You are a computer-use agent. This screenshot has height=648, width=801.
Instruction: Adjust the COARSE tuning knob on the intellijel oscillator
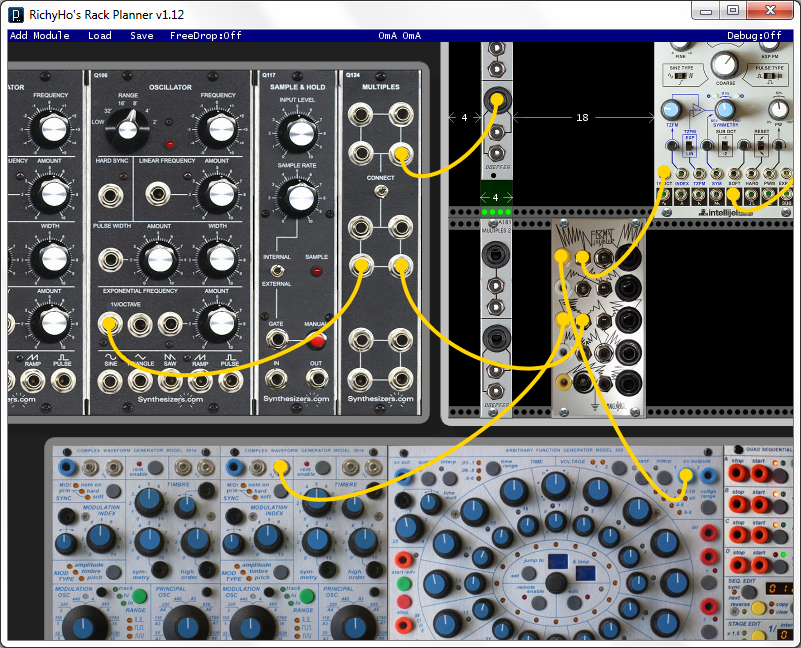point(725,65)
